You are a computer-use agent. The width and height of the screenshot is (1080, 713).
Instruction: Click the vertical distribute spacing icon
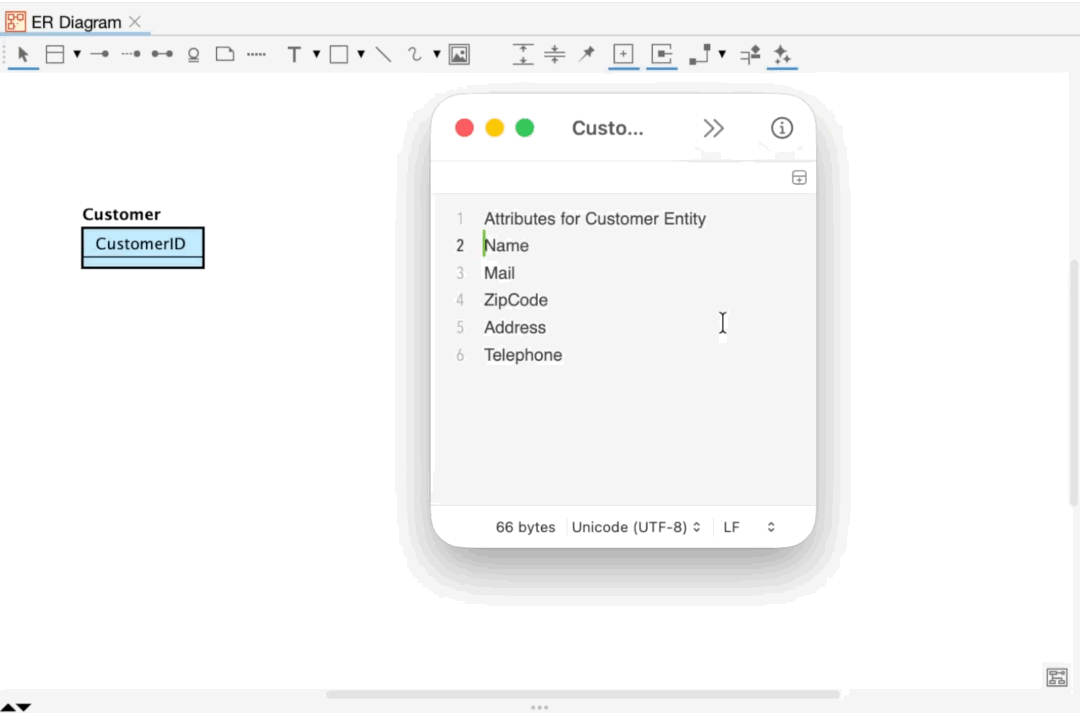pyautogui.click(x=554, y=55)
